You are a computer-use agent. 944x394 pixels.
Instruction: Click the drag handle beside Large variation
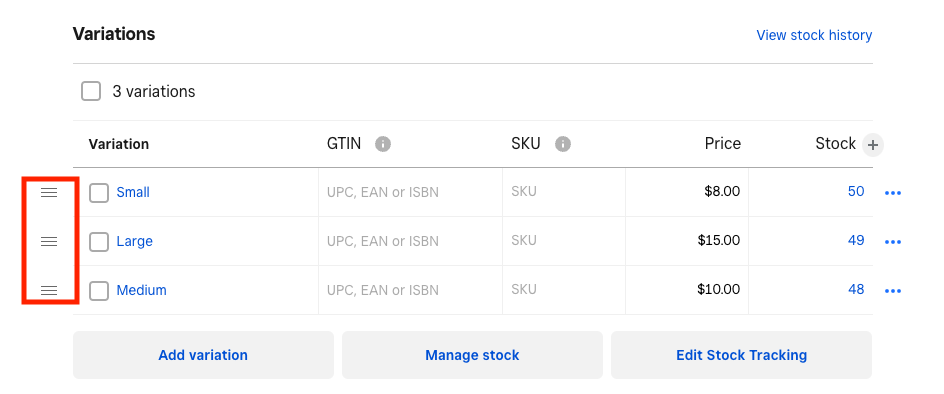[x=49, y=241]
